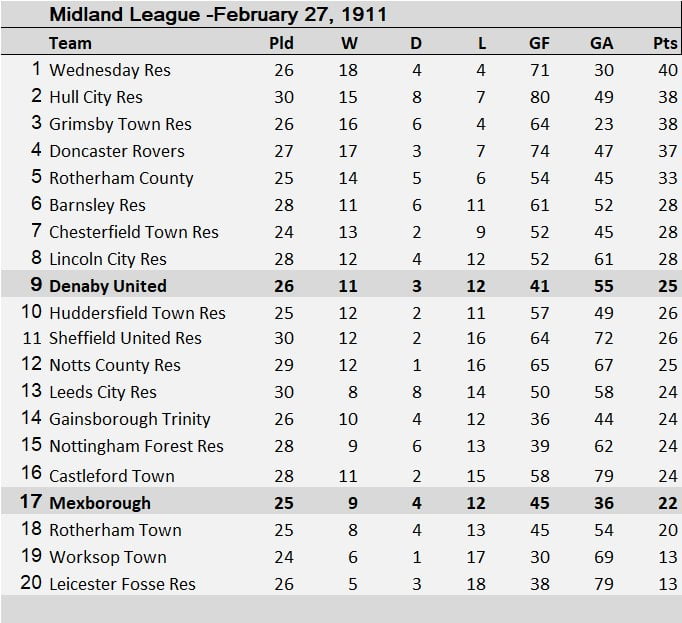Select the highlighted Mexborough team cell
Viewport: 682px width, 623px height.
click(100, 503)
